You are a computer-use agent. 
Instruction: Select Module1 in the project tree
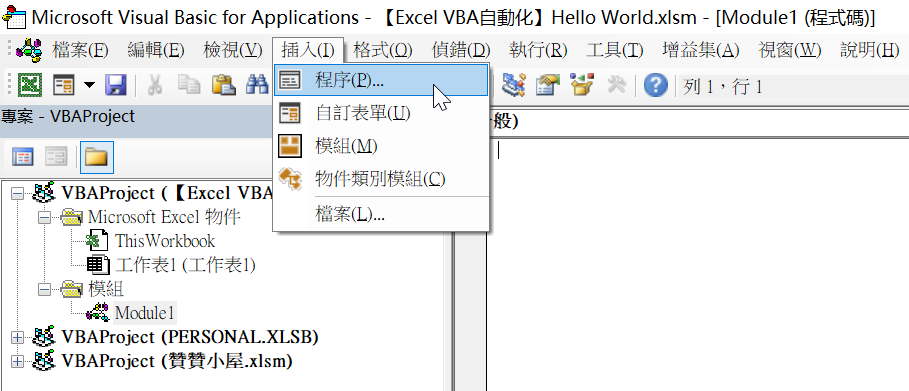[144, 313]
